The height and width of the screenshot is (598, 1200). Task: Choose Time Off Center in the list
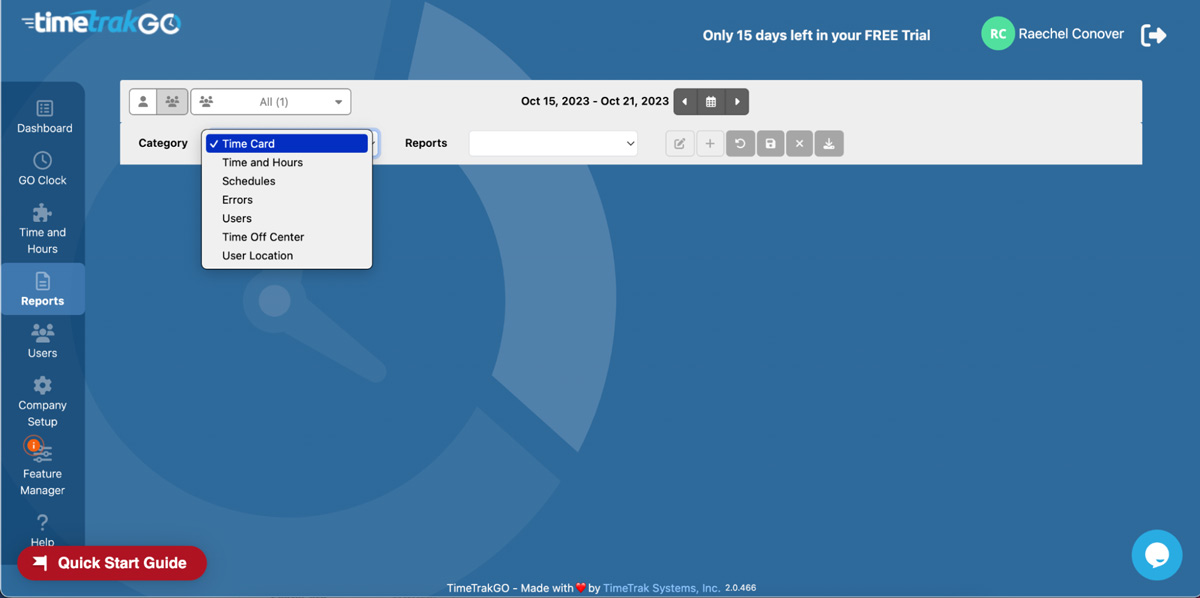pyautogui.click(x=262, y=236)
